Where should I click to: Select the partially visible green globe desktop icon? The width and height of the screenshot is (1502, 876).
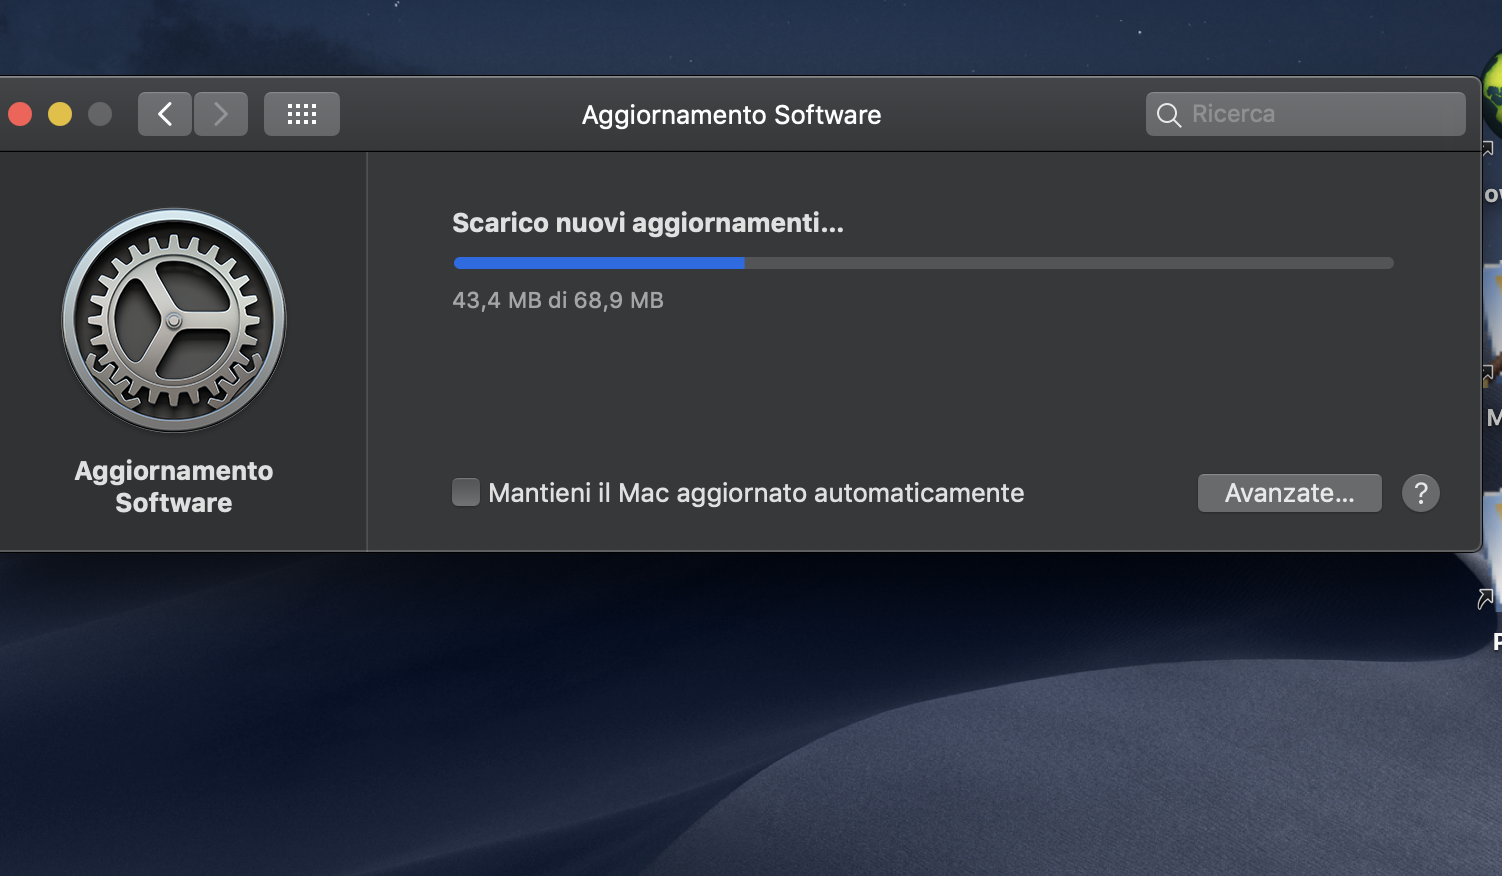coord(1492,95)
